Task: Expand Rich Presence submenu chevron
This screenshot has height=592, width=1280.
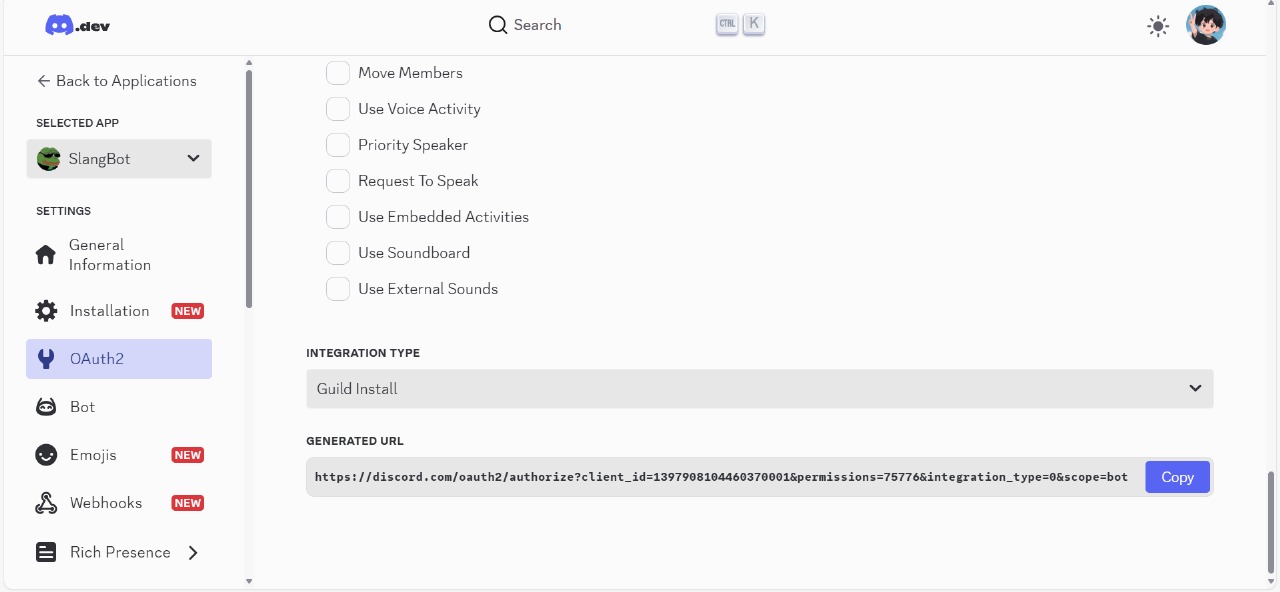Action: pos(193,552)
